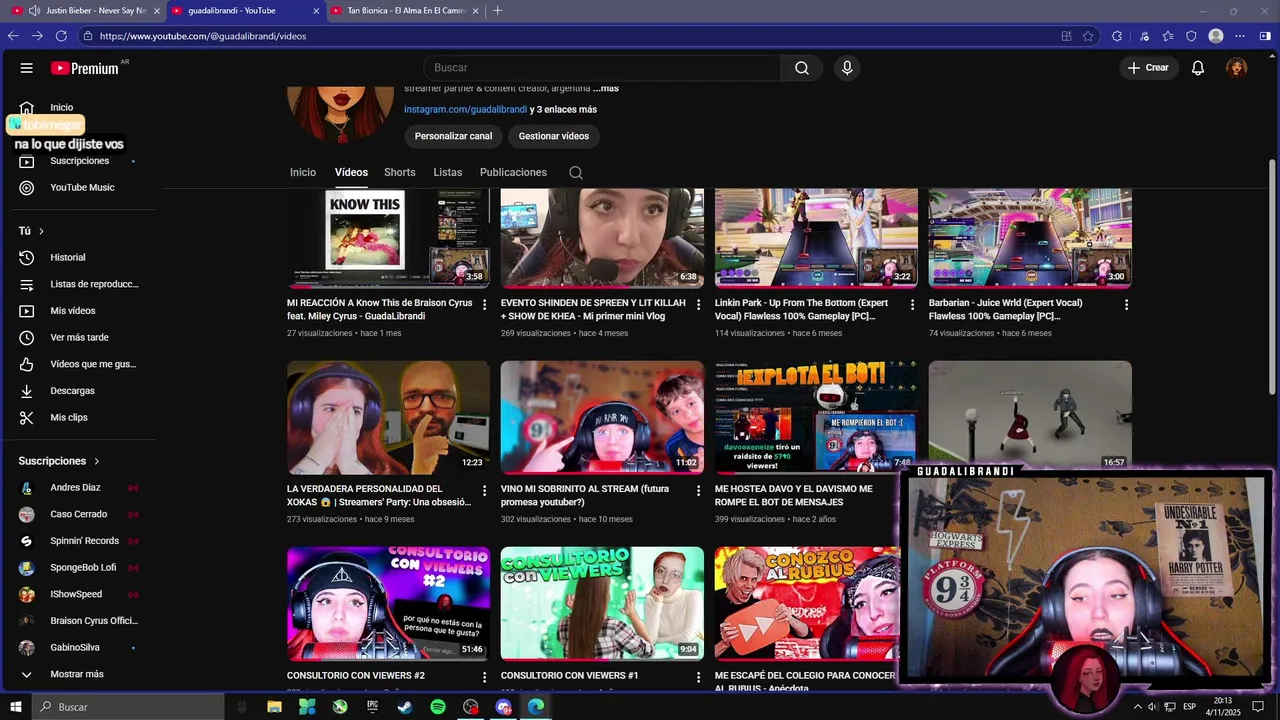Click the search magnifier button
The width and height of the screenshot is (1280, 720).
tap(802, 68)
